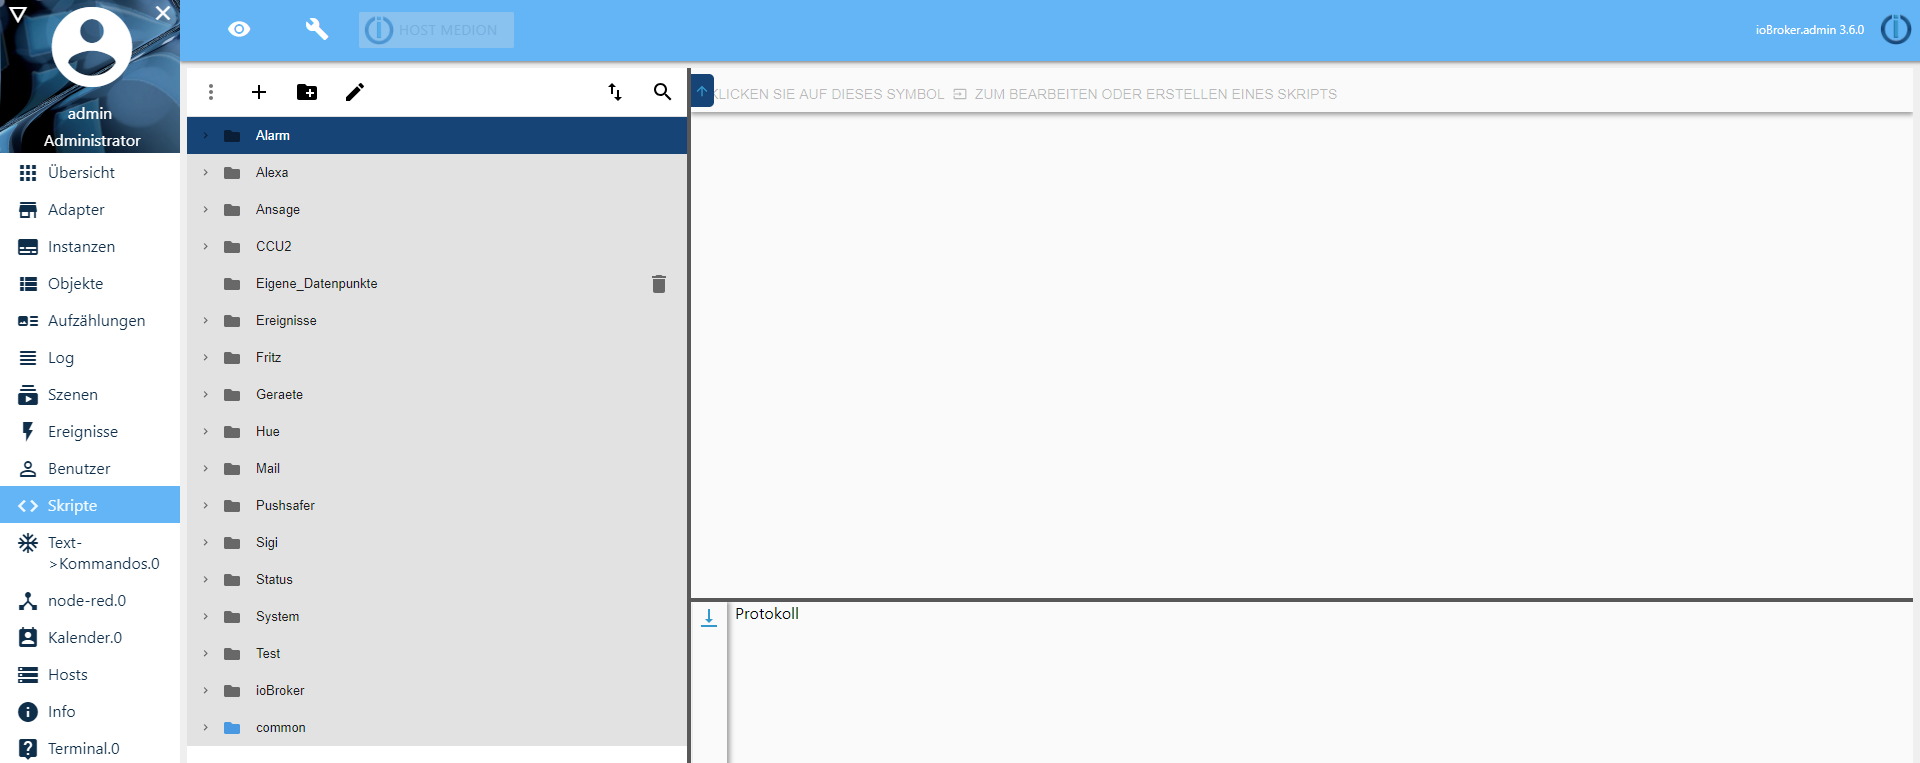The image size is (1920, 763).
Task: Delete Eigene_Datenpunkte folder via trash icon
Action: click(659, 284)
